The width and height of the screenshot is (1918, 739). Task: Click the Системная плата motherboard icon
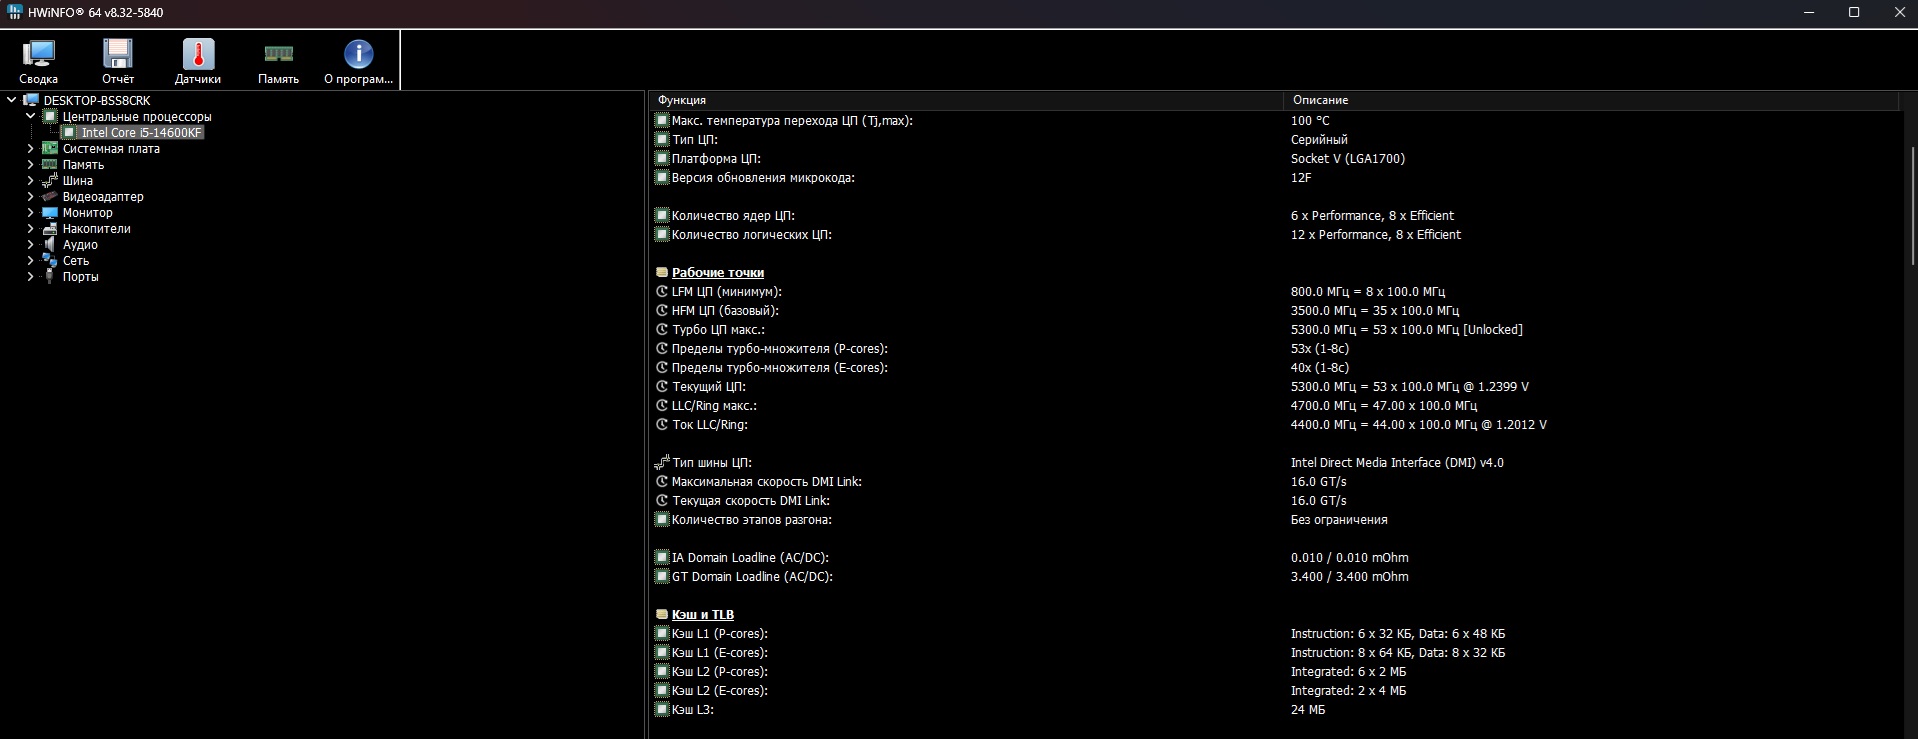coord(50,148)
